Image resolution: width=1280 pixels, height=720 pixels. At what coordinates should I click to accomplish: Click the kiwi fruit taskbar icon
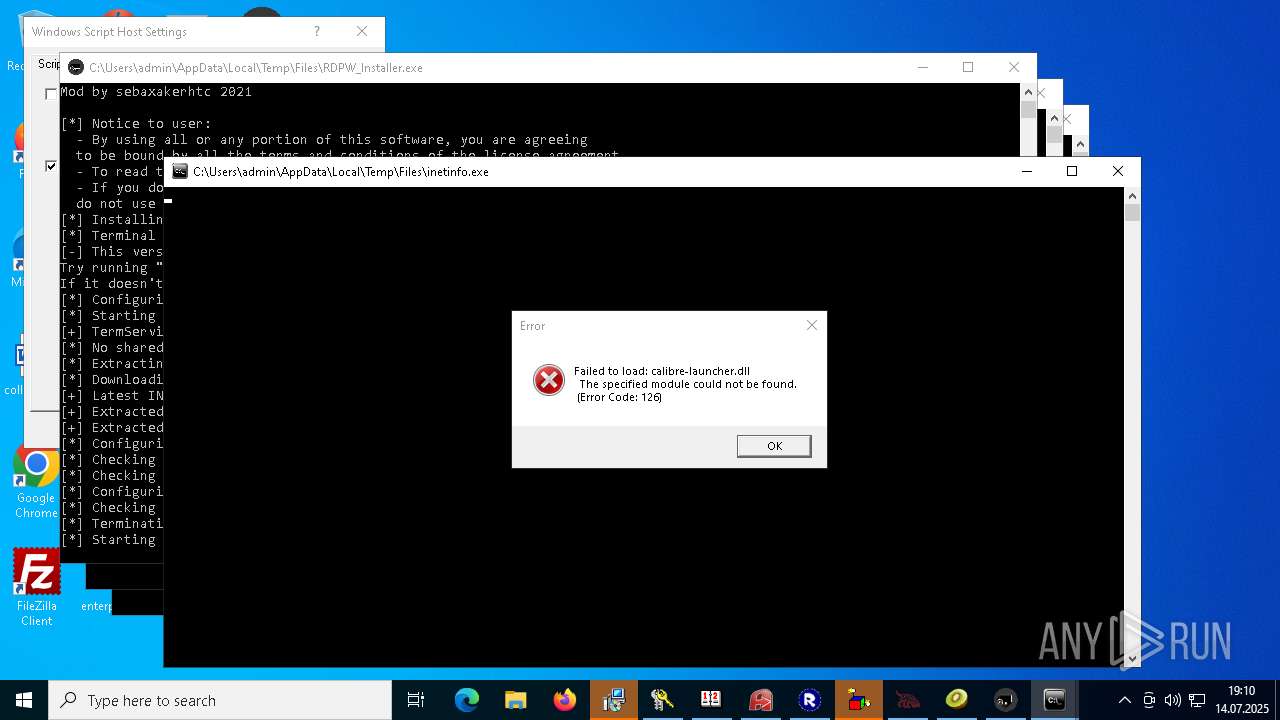tap(957, 700)
